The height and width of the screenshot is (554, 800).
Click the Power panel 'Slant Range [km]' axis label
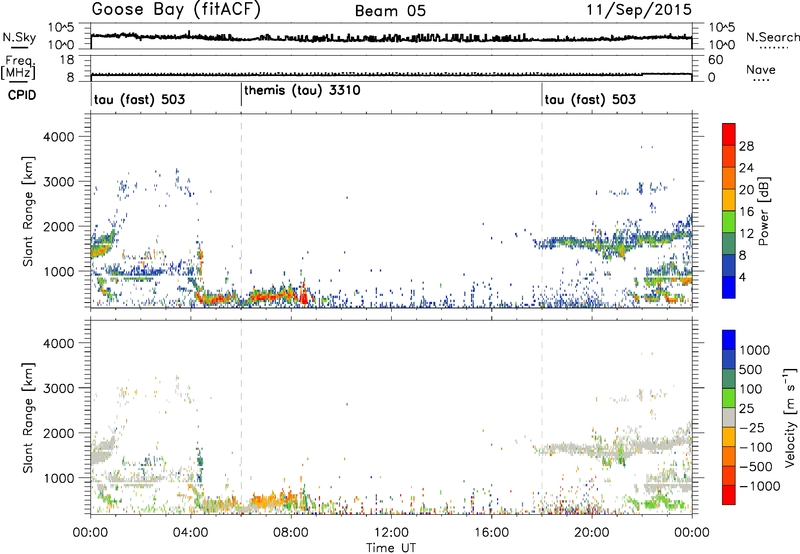coord(28,211)
